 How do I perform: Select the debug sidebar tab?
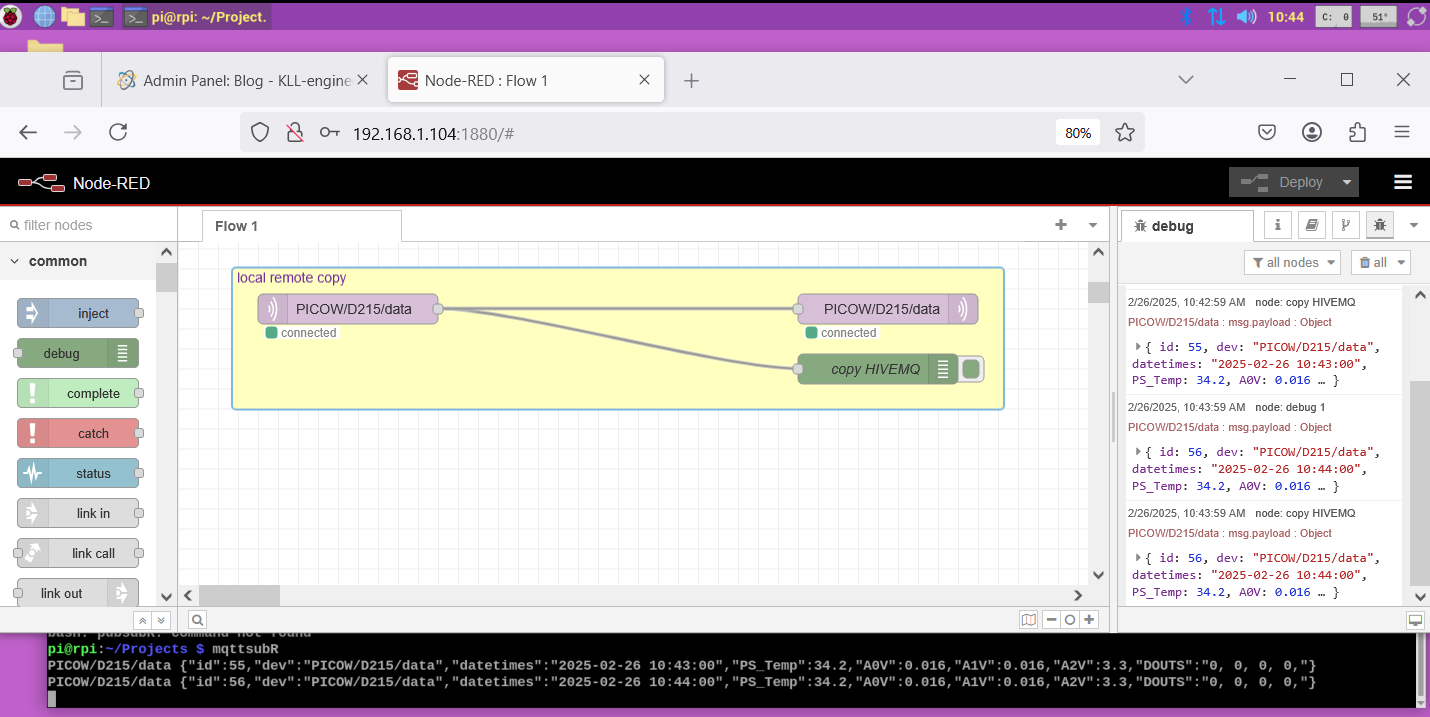[1187, 226]
